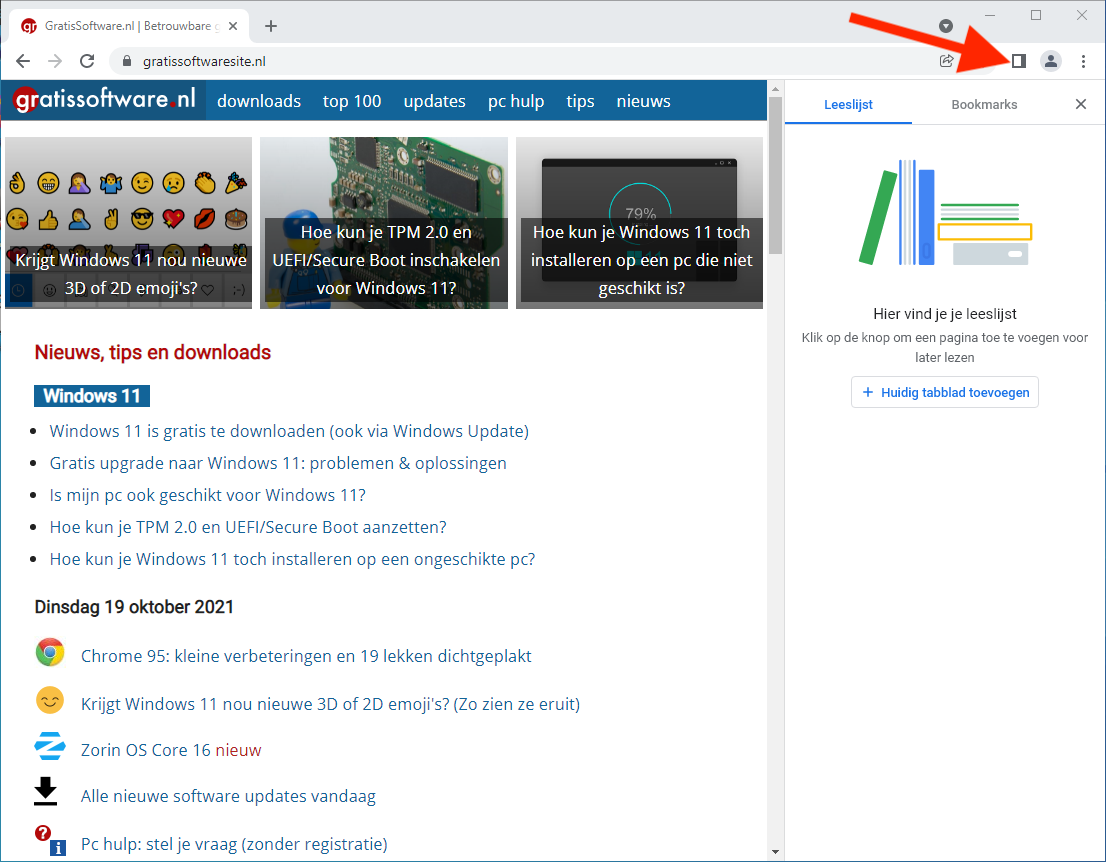Open the downloads menu item
Screen dimensions: 1106x862
pos(259,101)
